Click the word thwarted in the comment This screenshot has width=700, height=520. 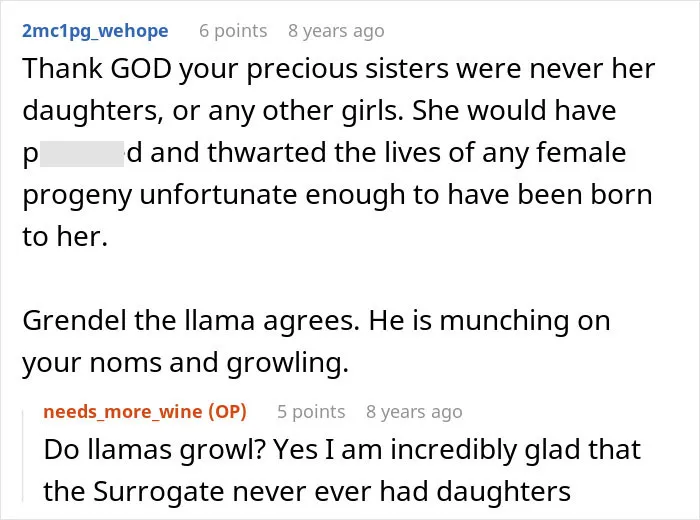(x=267, y=153)
